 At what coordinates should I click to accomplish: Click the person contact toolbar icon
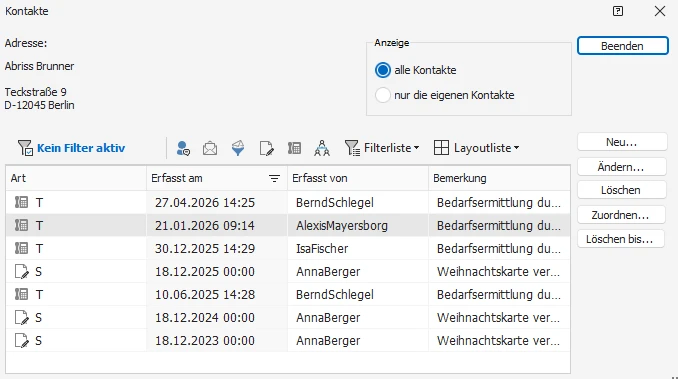pos(183,148)
